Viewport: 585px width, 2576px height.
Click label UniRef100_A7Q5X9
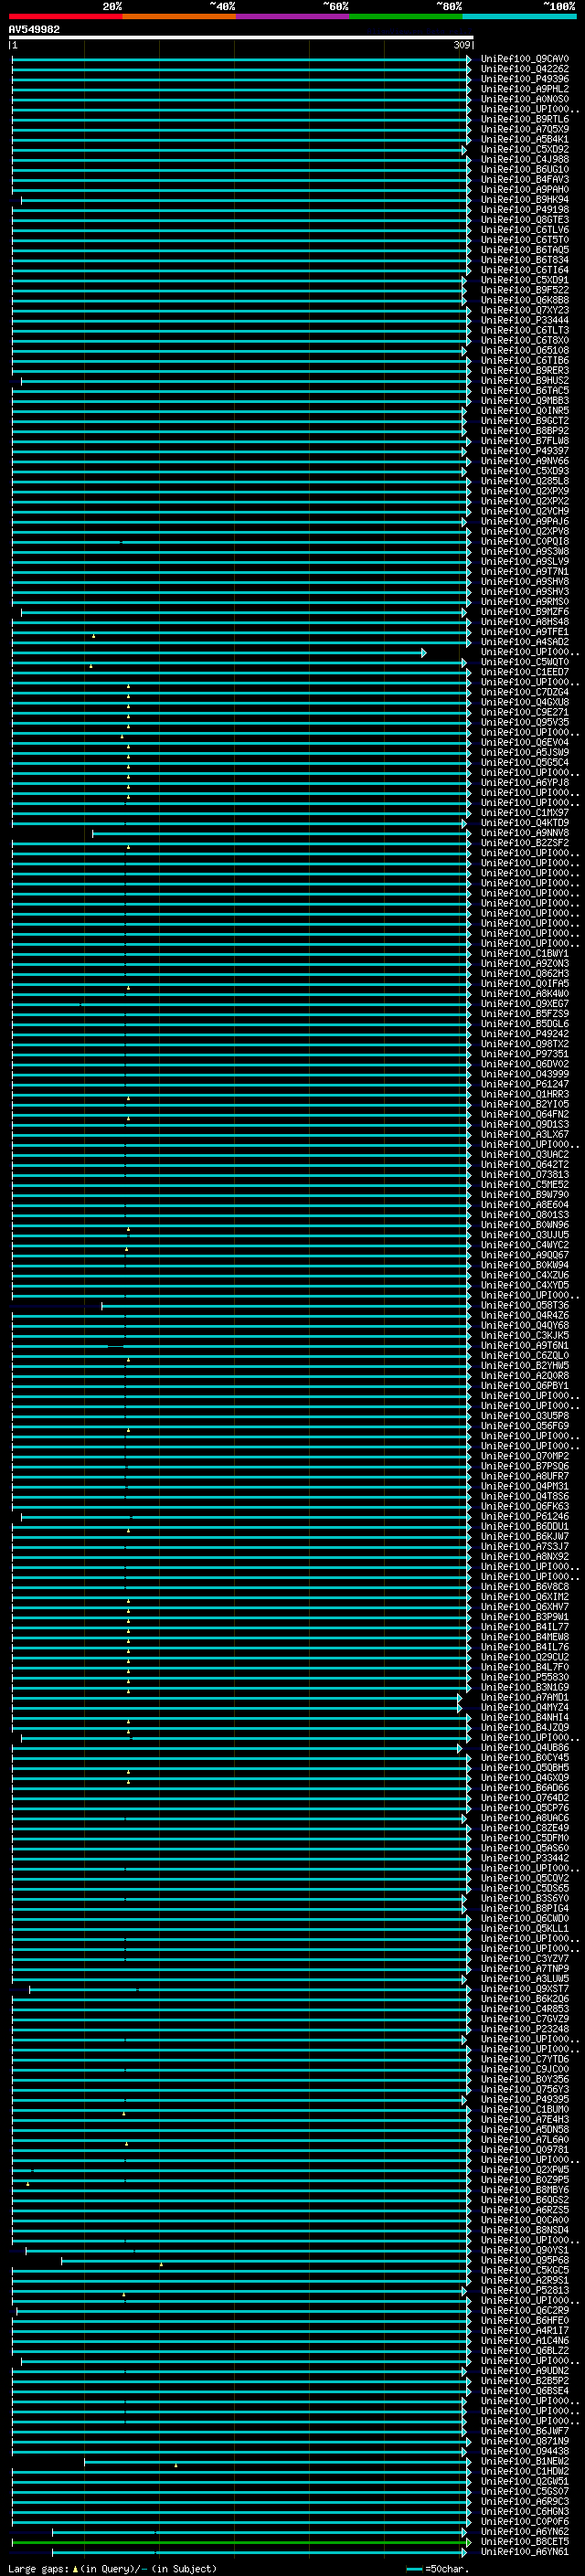click(525, 129)
